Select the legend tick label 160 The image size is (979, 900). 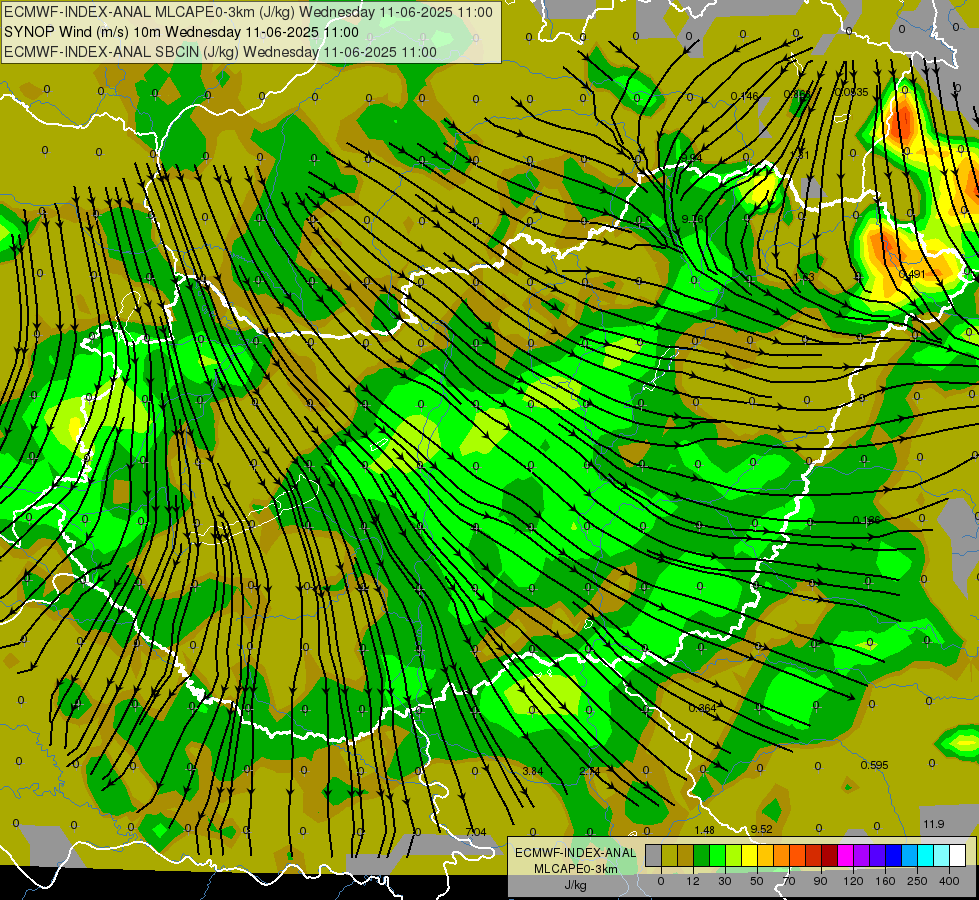click(x=885, y=881)
